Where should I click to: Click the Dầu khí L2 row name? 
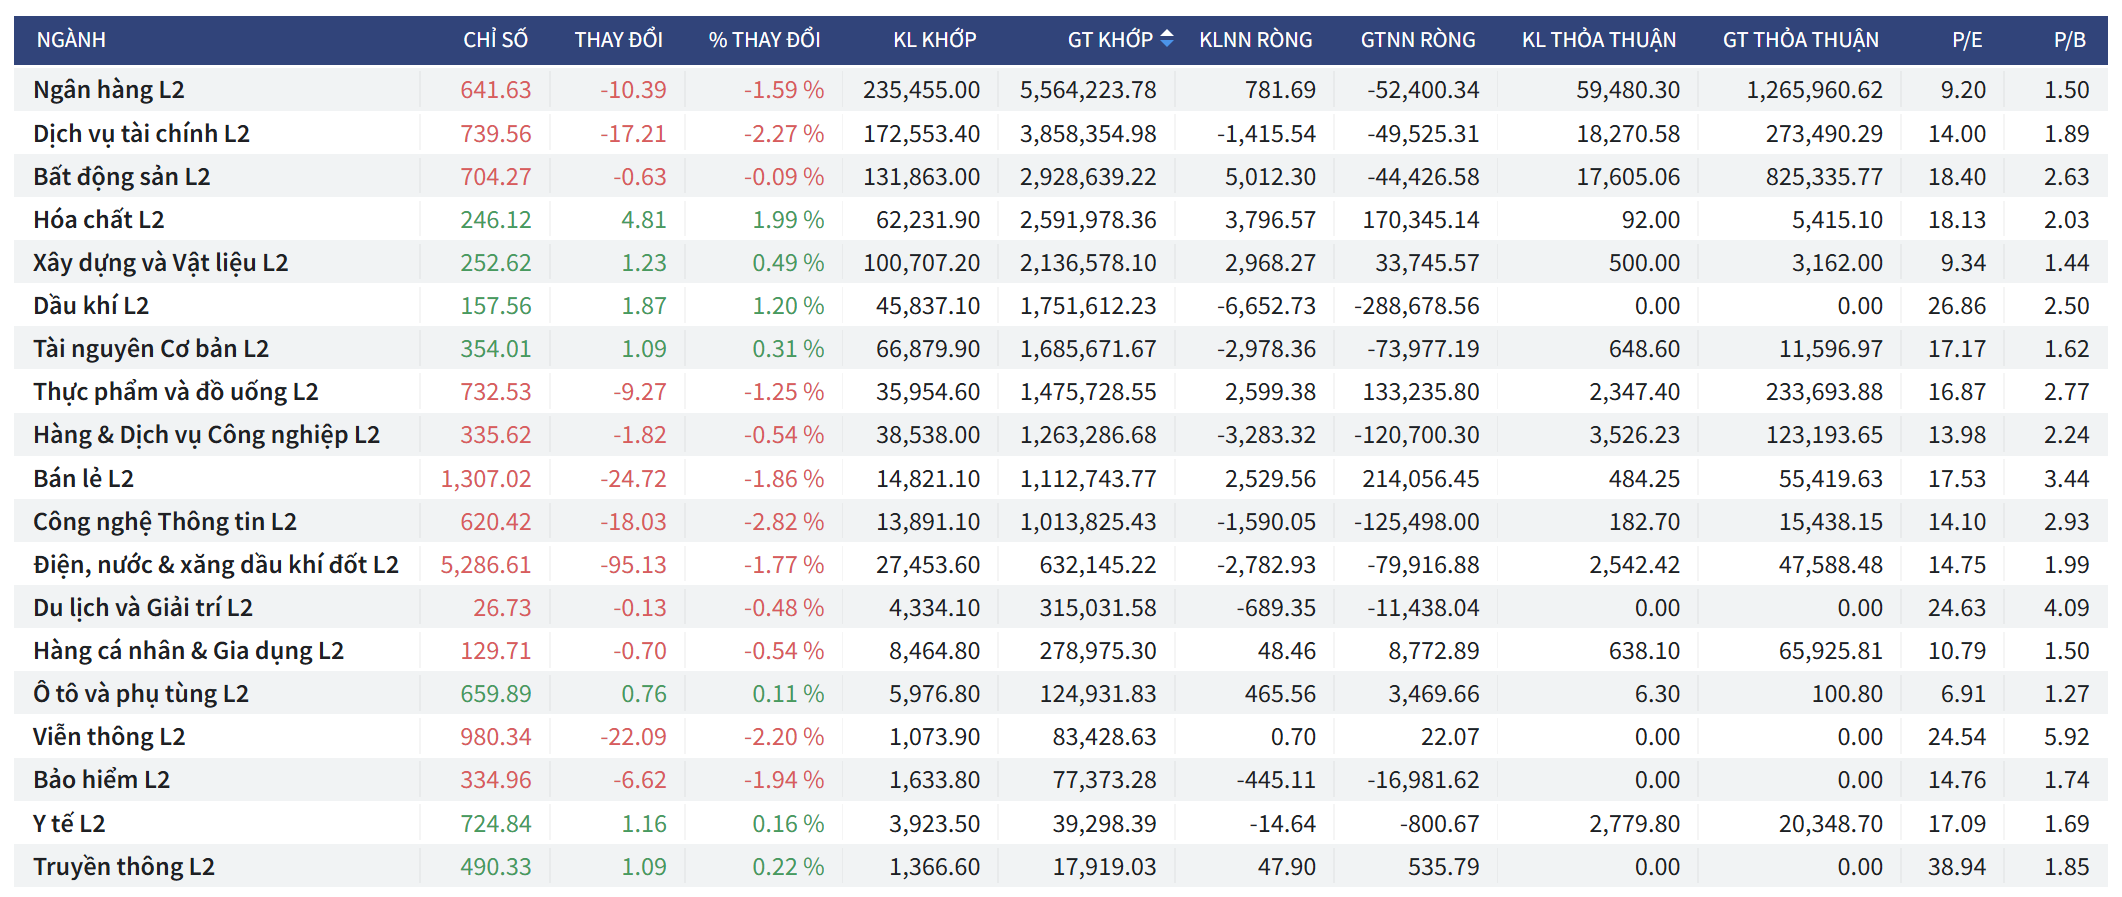click(x=90, y=306)
